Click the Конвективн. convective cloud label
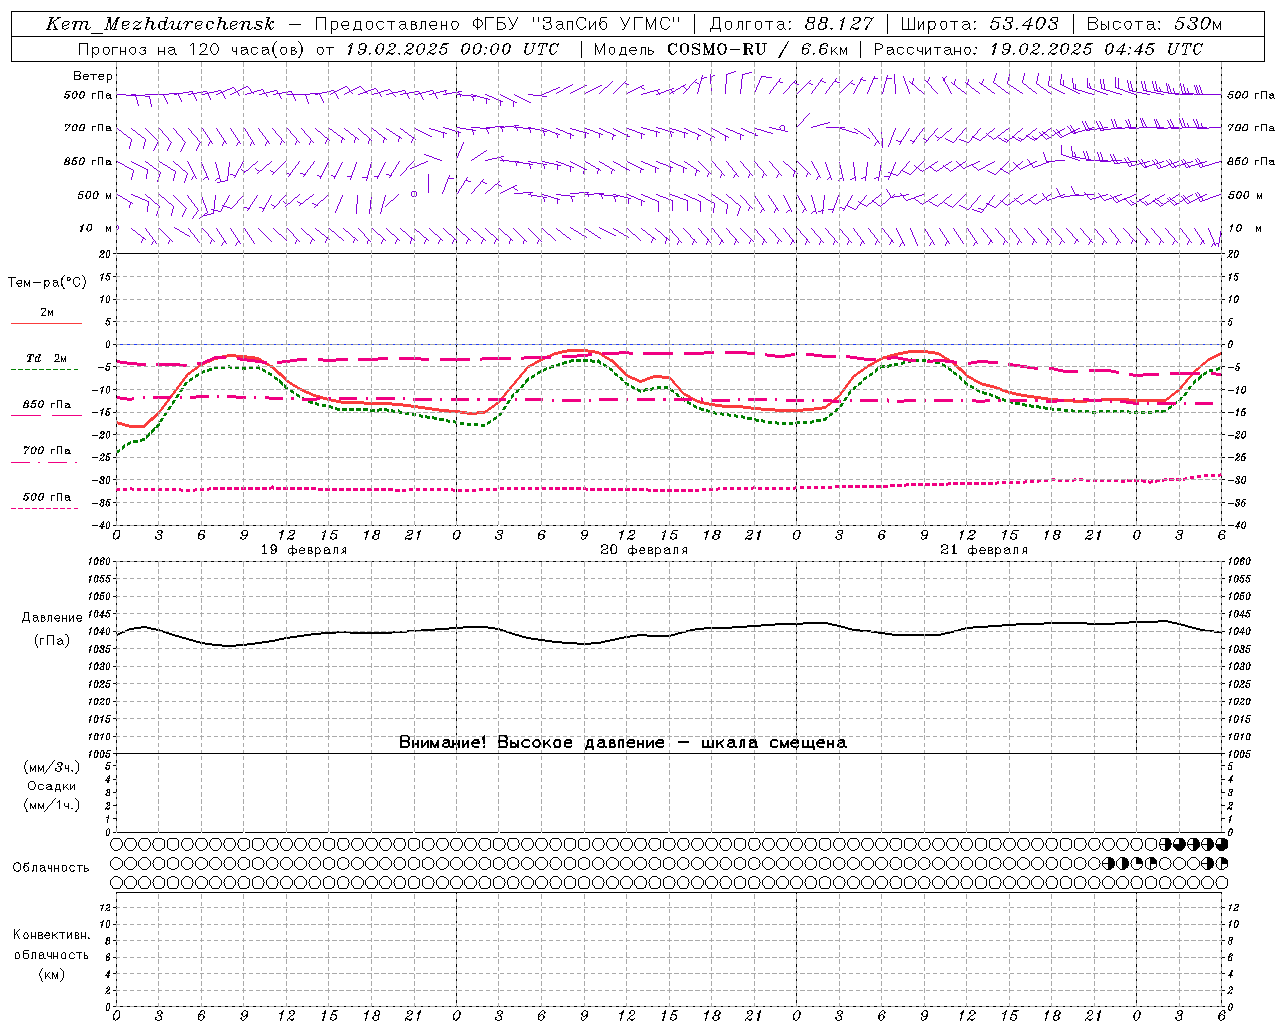Viewport: 1280px width, 1024px height. (52, 935)
